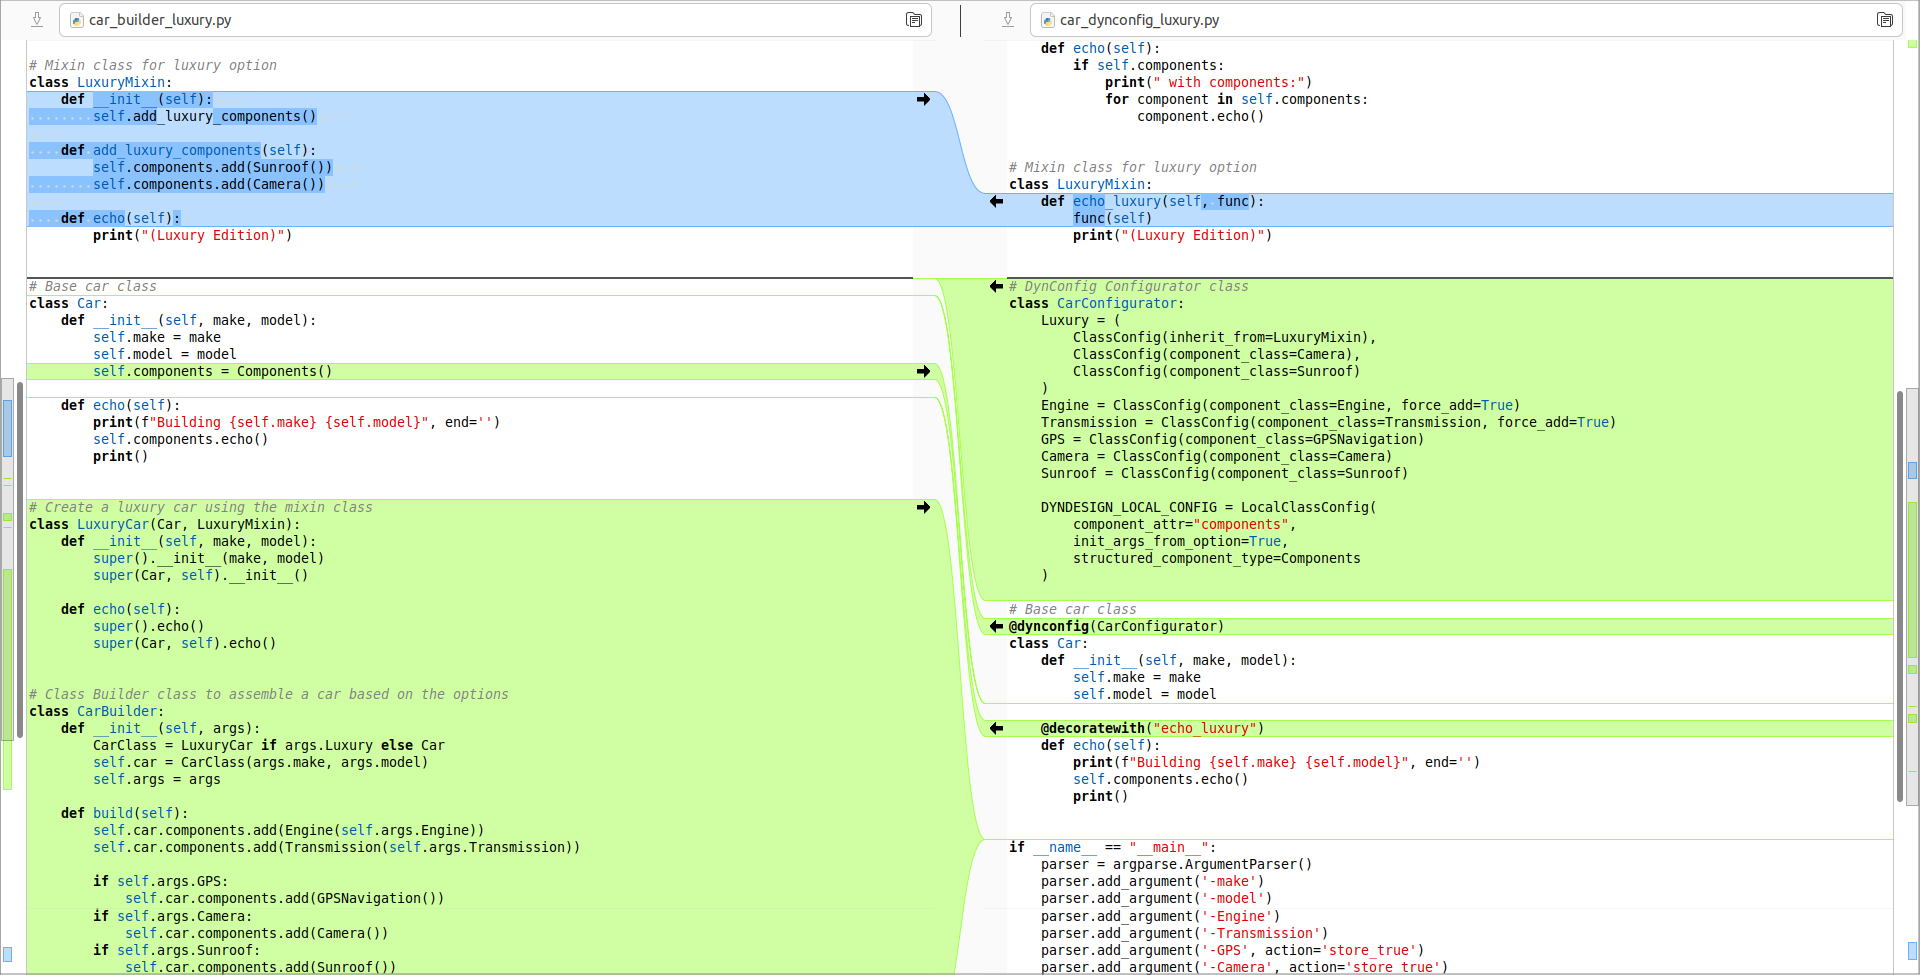Click 'GPS = ClassConfig(component_class=GPSNavigation)' line
This screenshot has height=975, width=1920.
coord(1232,440)
